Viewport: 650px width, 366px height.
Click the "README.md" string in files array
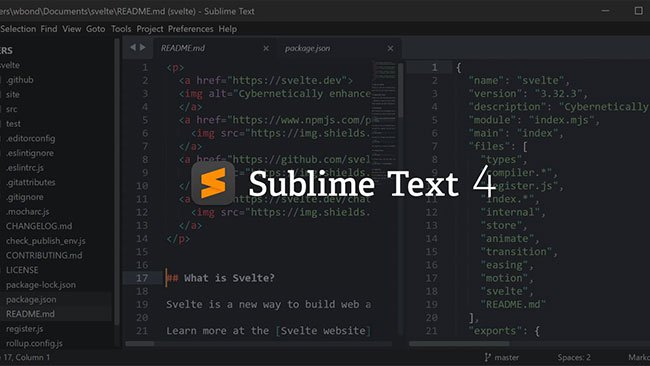513,304
